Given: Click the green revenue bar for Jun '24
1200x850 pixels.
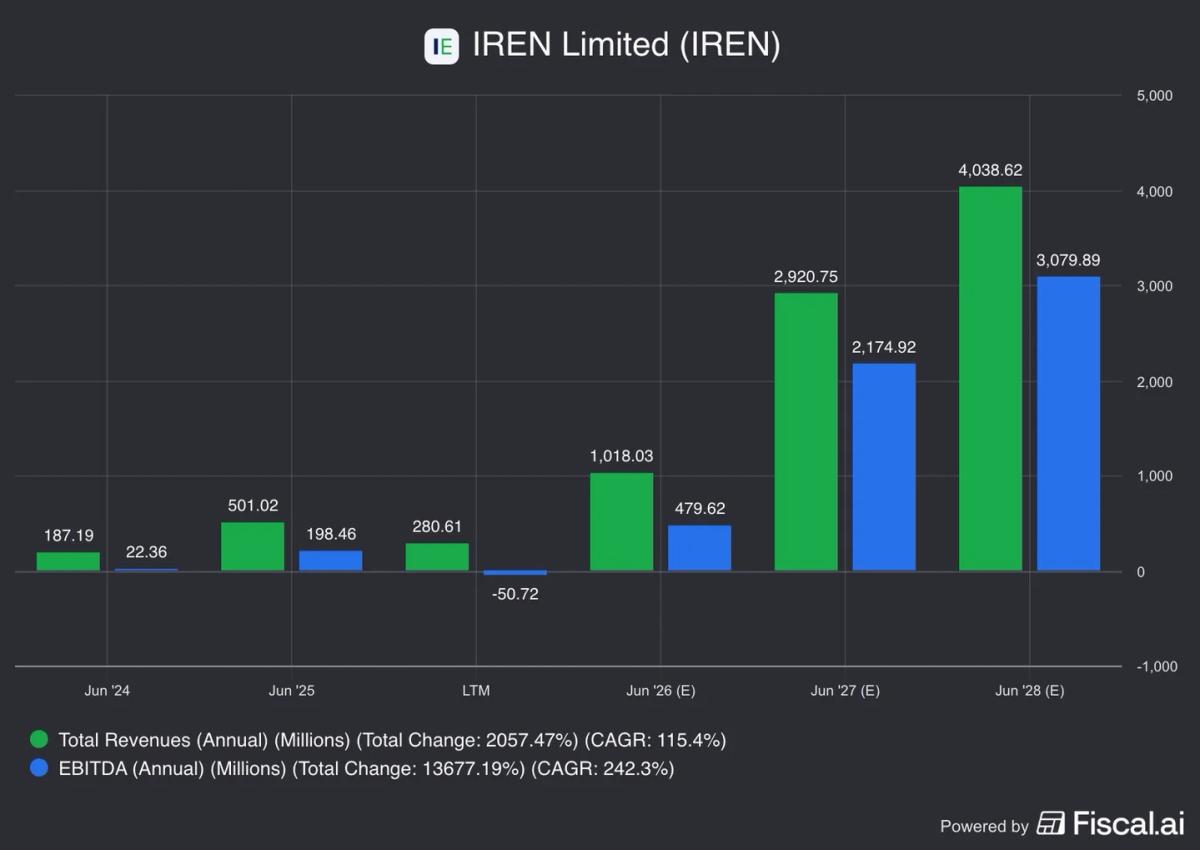Looking at the screenshot, I should 67,560.
